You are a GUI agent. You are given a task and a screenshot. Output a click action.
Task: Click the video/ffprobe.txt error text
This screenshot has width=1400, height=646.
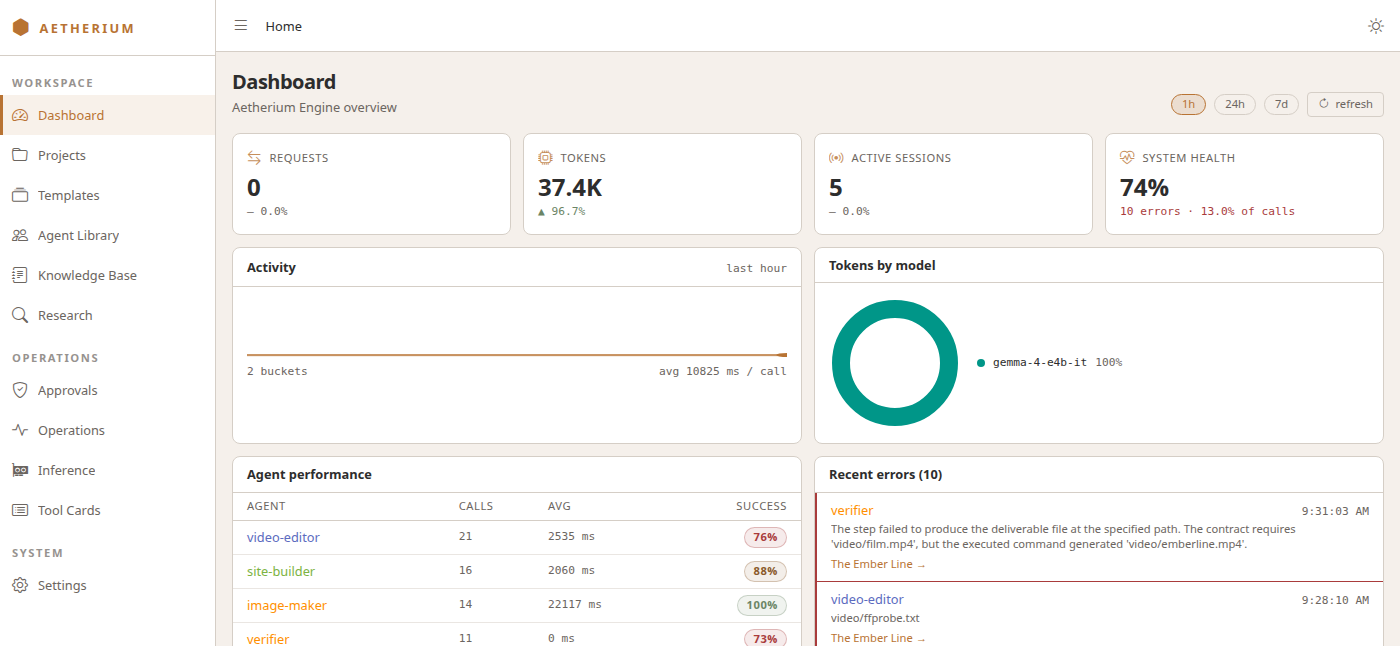click(x=875, y=618)
